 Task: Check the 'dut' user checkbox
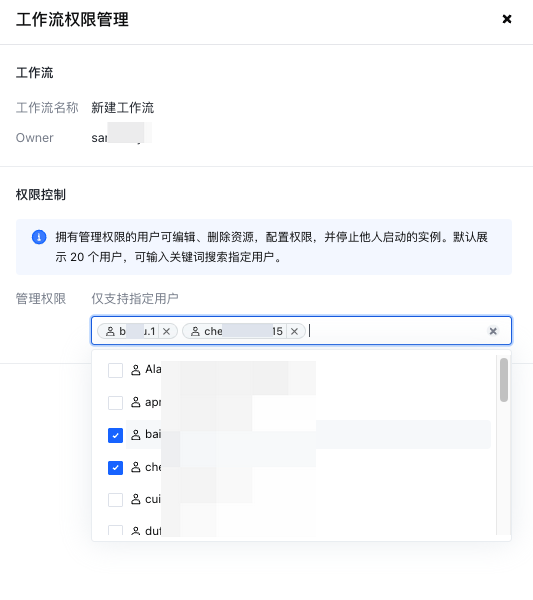pos(115,530)
